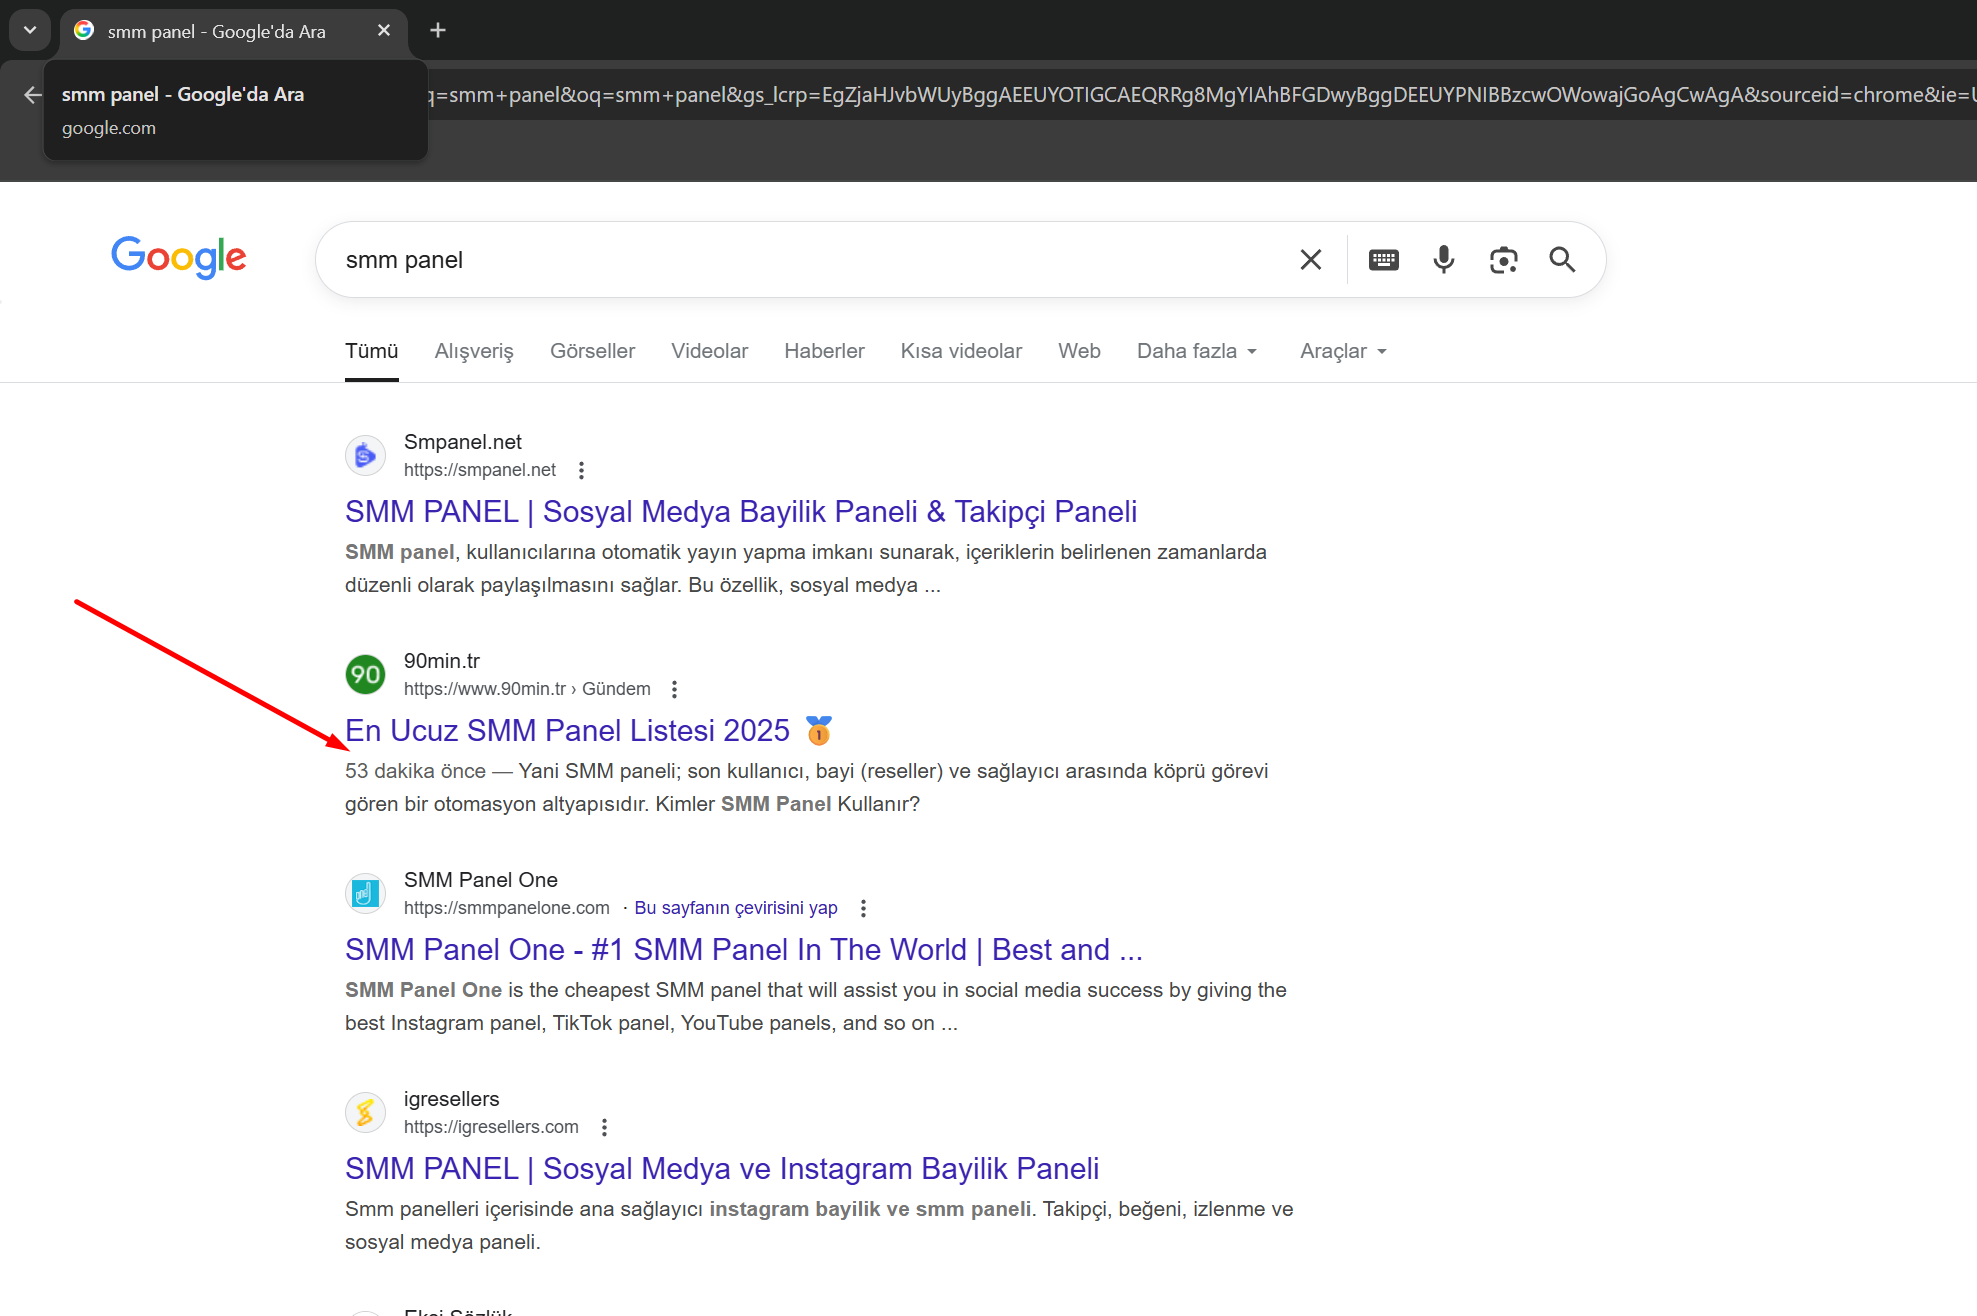Go back with the browser back arrow
The width and height of the screenshot is (1977, 1316).
pos(32,95)
